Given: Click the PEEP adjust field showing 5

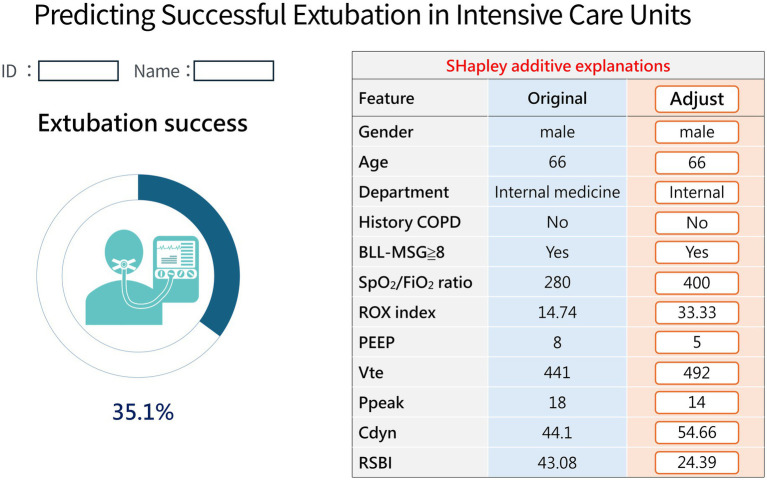Looking at the screenshot, I should click(x=697, y=343).
